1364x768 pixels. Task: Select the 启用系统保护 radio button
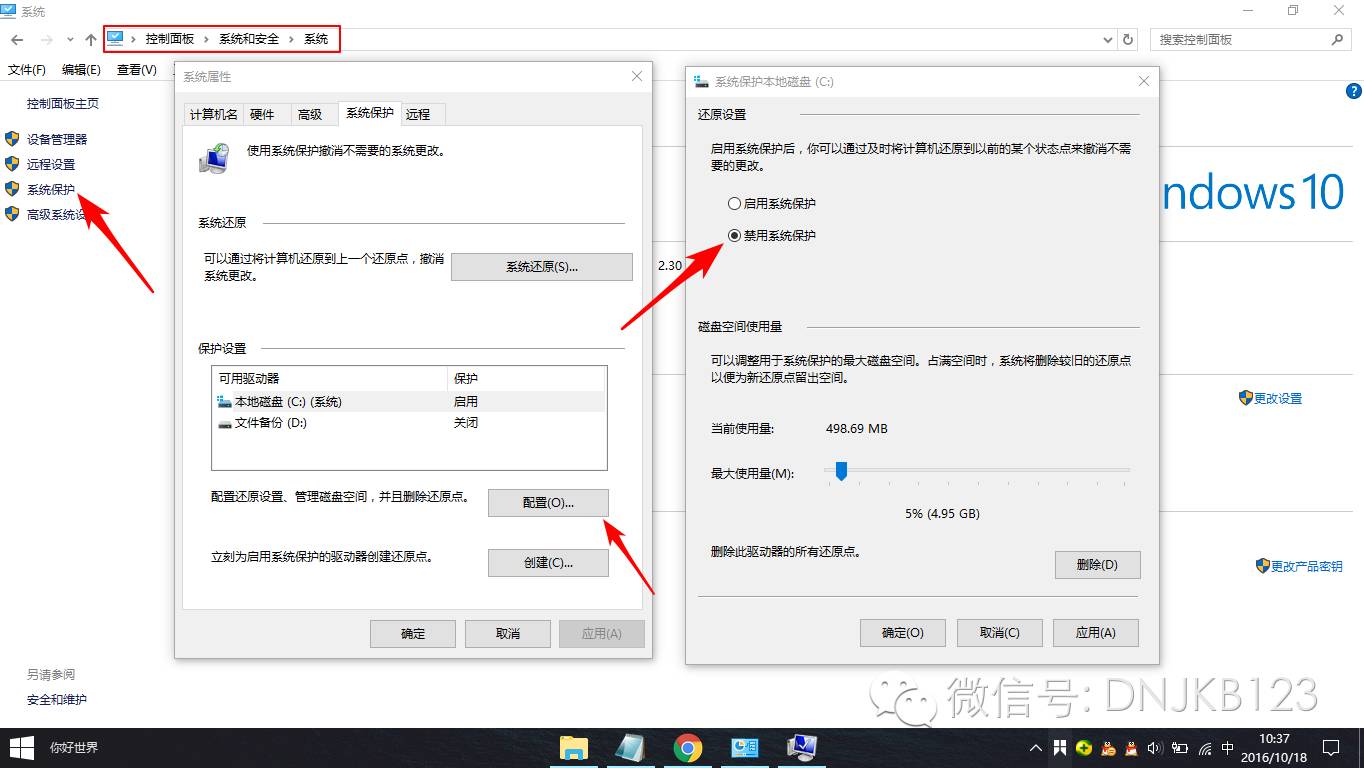(735, 203)
